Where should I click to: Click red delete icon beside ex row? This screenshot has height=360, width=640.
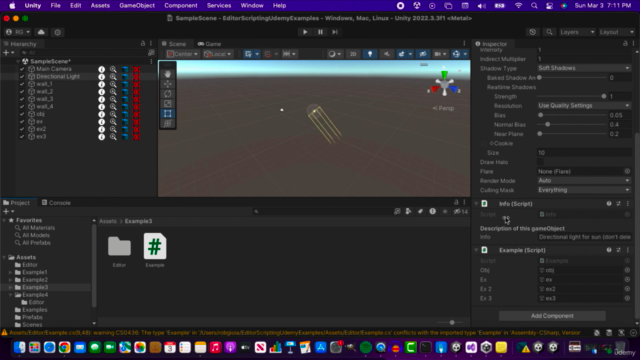tap(136, 122)
